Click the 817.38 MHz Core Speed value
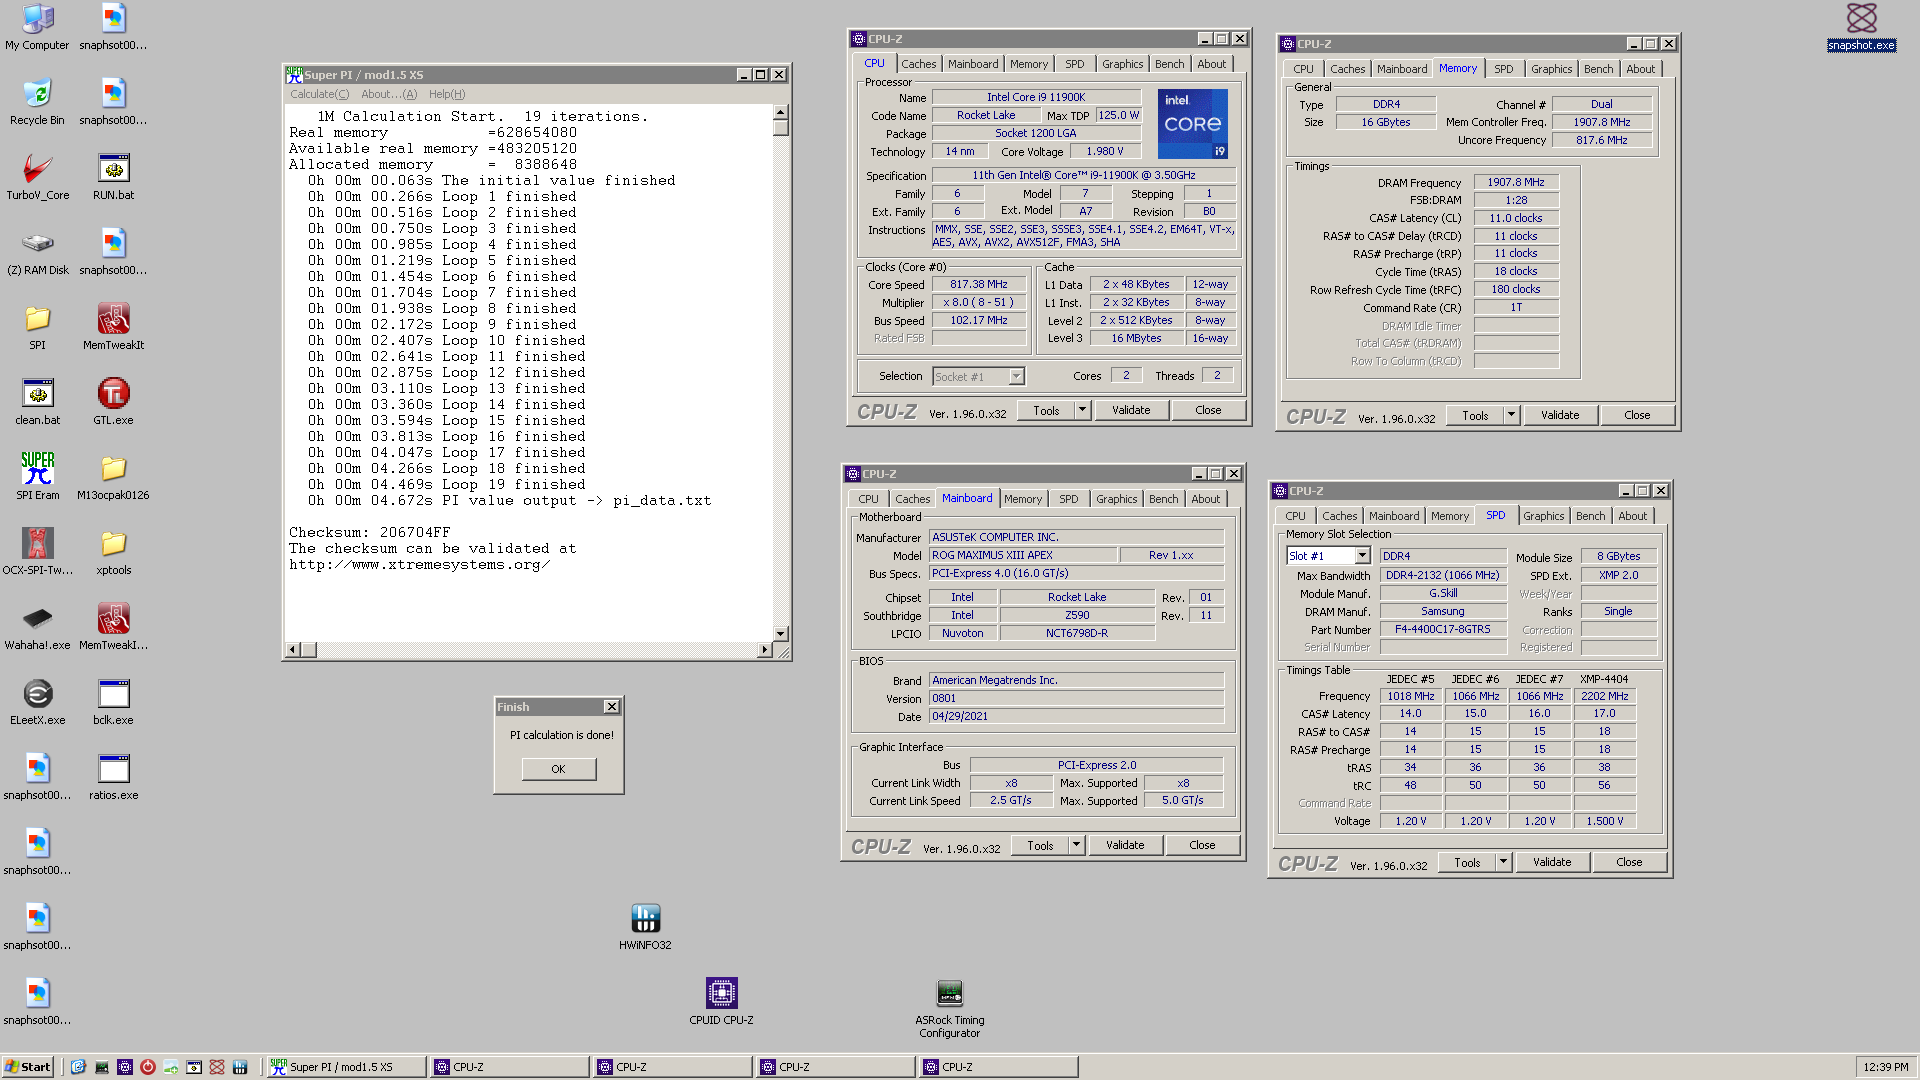Image resolution: width=1920 pixels, height=1080 pixels. point(979,284)
